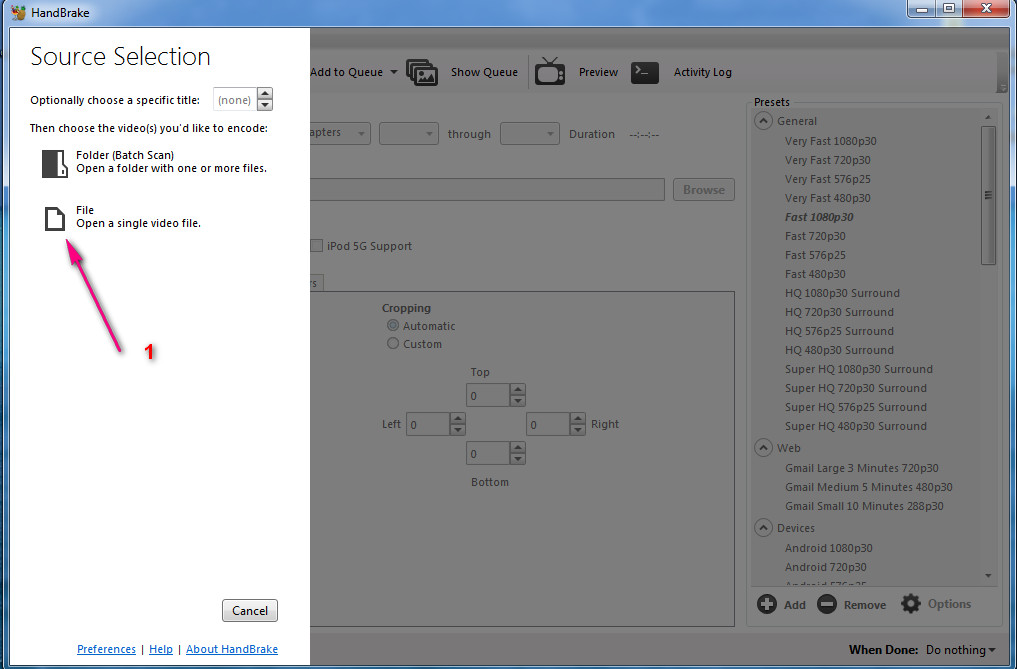Image resolution: width=1017 pixels, height=669 pixels.
Task: Select the Very Fast 720p30 preset
Action: point(828,160)
